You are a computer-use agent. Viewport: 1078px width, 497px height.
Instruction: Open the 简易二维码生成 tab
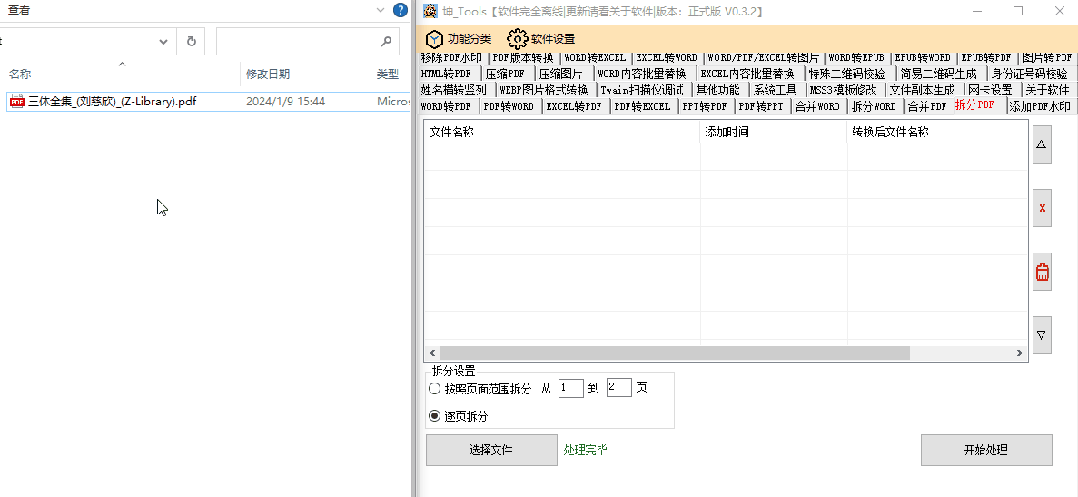point(938,74)
